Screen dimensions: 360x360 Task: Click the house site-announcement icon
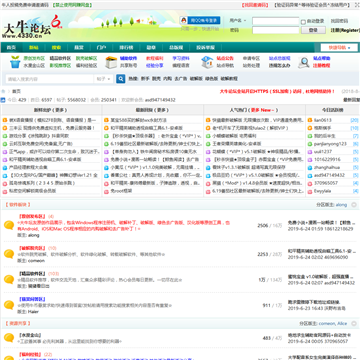tap(207, 62)
